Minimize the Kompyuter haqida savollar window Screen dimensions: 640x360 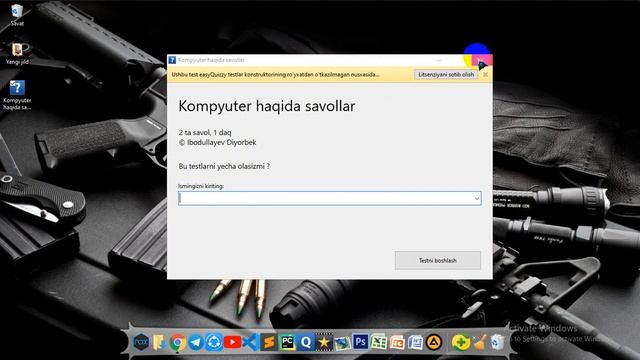pyautogui.click(x=439, y=60)
